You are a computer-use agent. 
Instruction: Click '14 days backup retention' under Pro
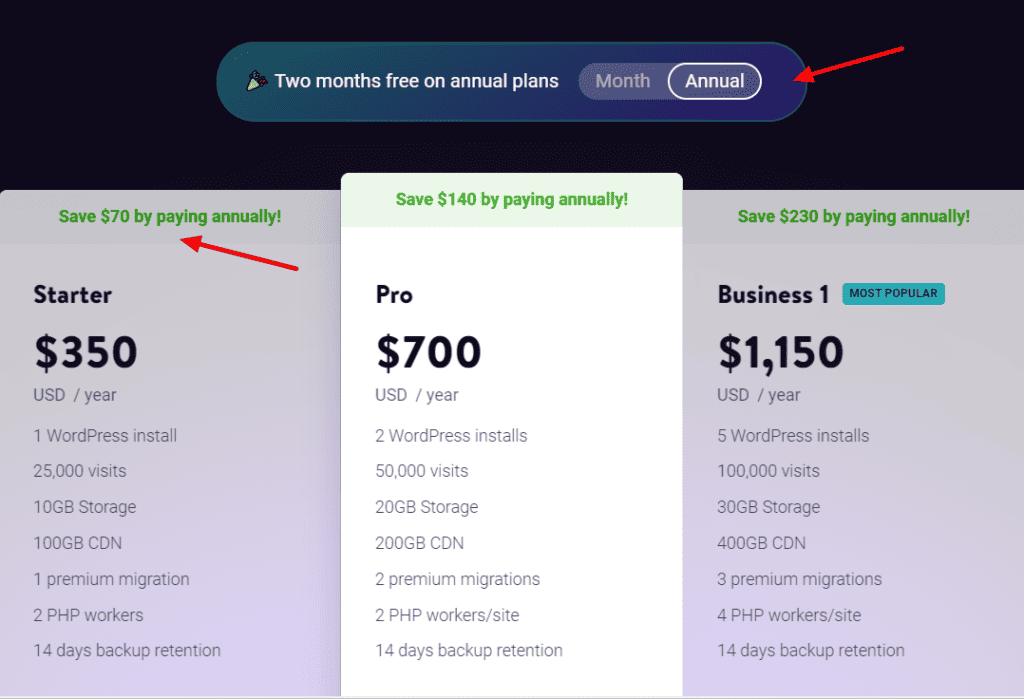click(469, 650)
